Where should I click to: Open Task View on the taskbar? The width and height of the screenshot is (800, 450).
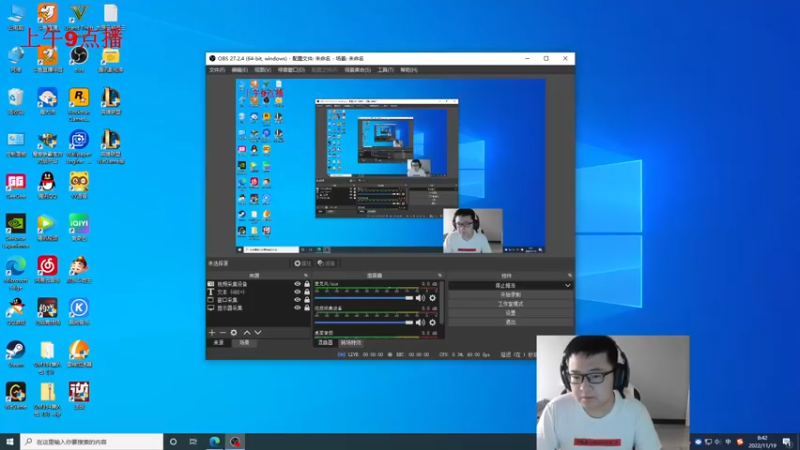[193, 442]
